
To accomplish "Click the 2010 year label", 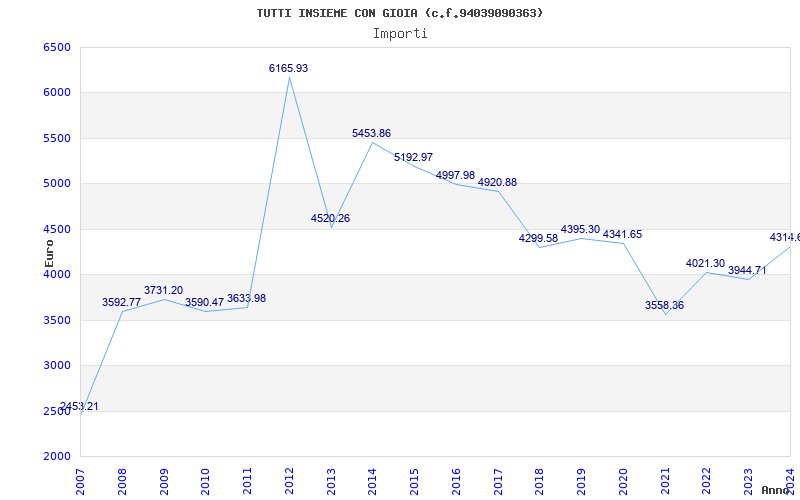I will click(x=206, y=482).
